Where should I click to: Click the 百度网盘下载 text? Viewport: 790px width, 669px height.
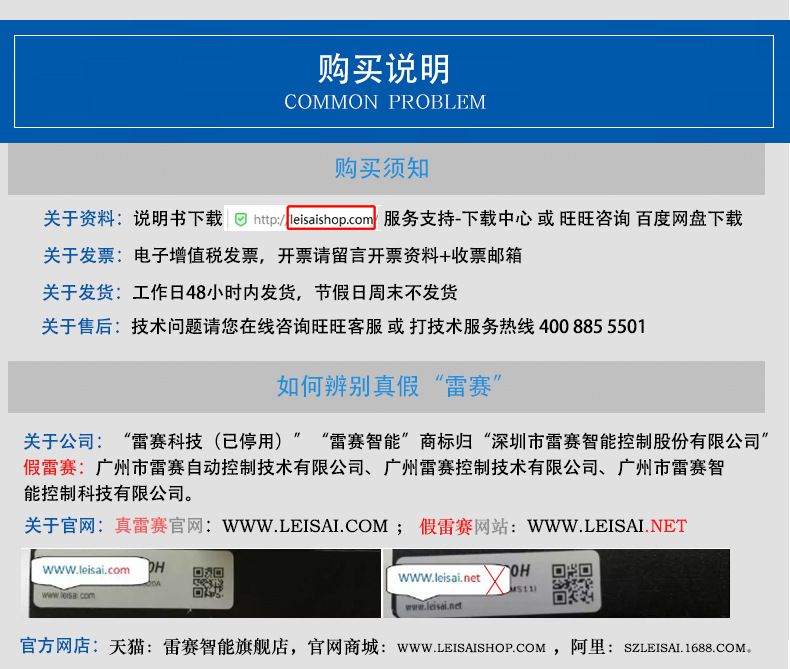coord(689,219)
